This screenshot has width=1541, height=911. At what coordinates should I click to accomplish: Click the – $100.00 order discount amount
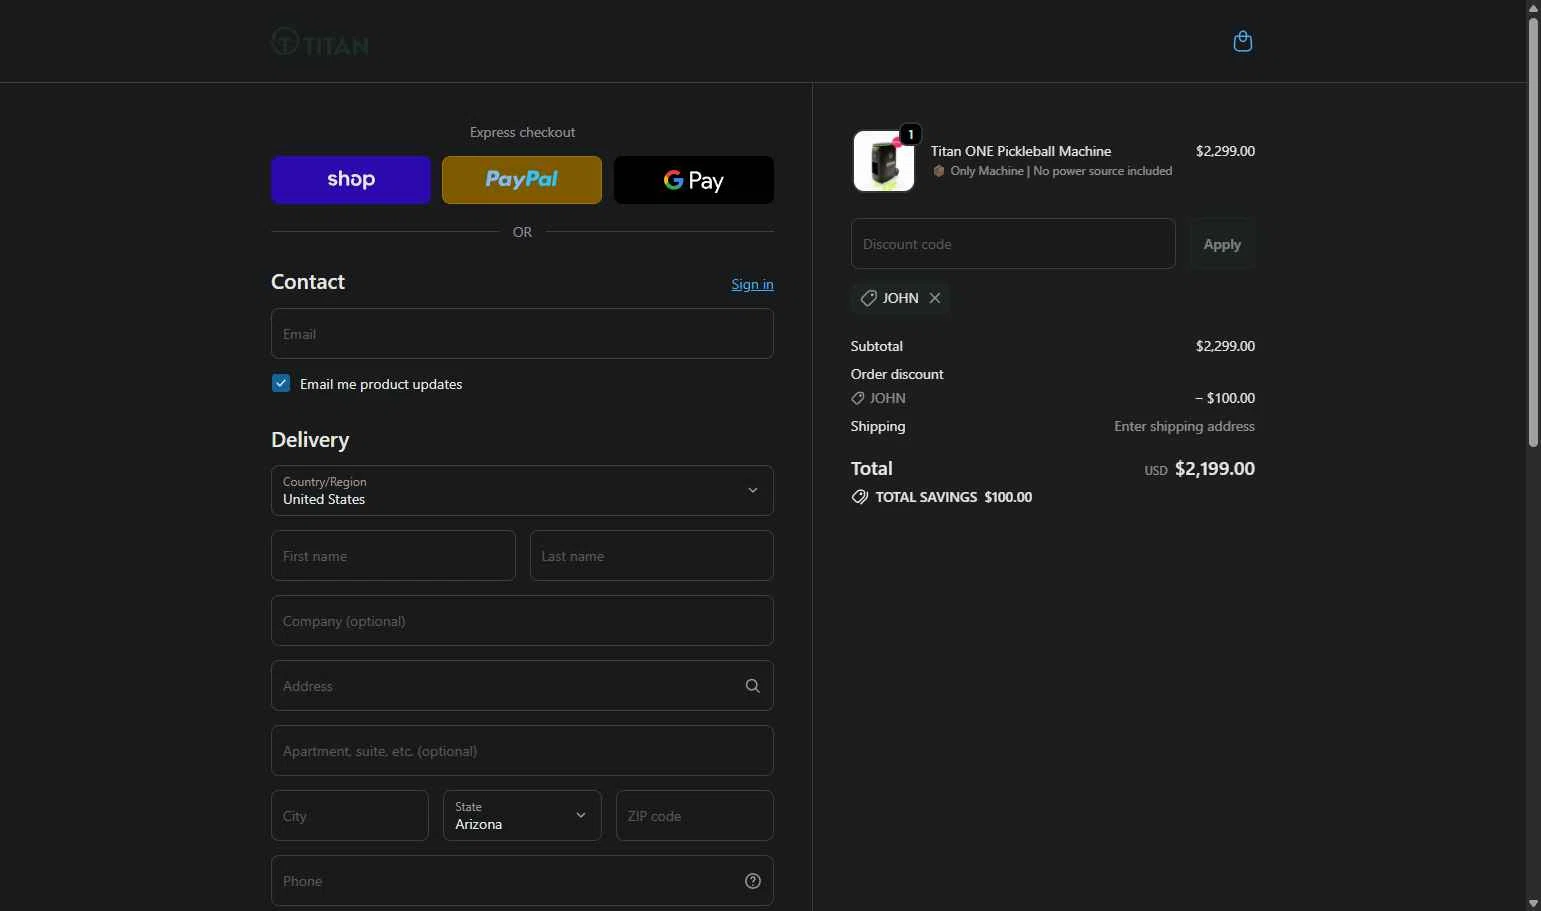[x=1225, y=398]
